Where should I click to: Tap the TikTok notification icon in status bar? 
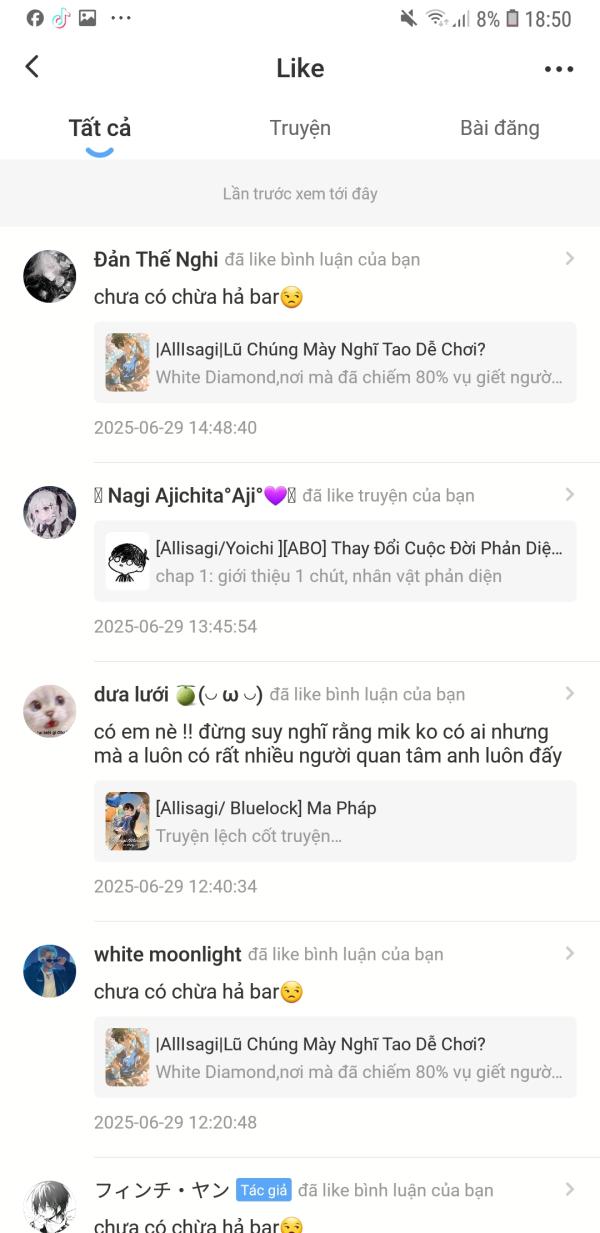point(61,18)
